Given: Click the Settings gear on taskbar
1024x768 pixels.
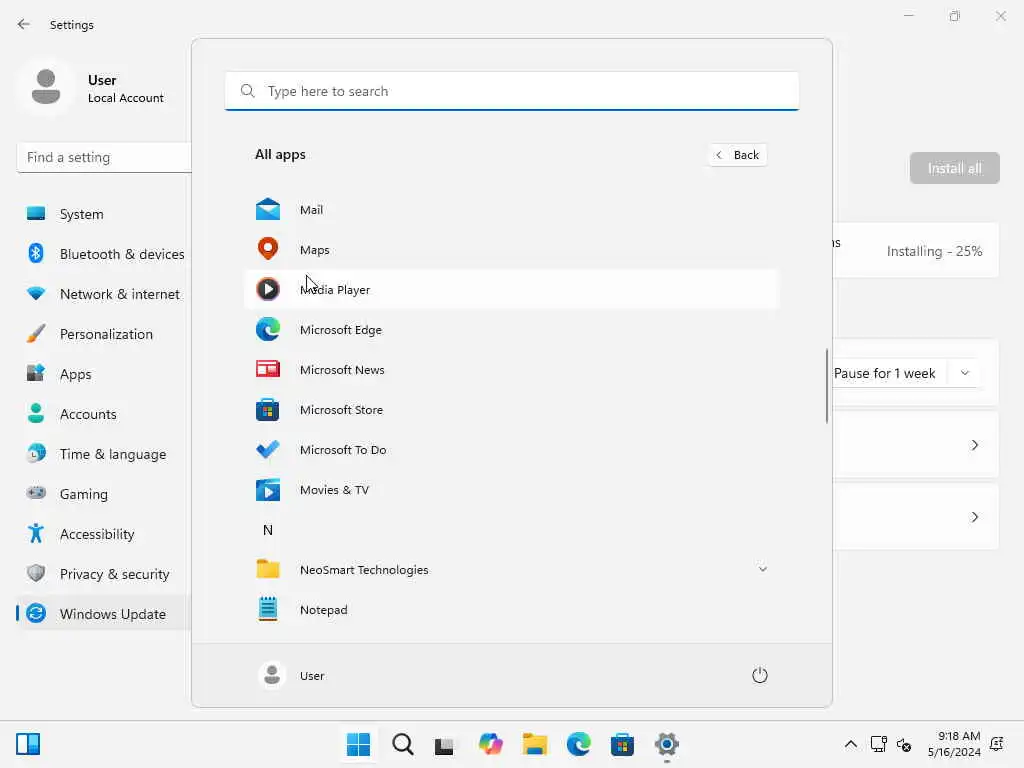Looking at the screenshot, I should (667, 744).
